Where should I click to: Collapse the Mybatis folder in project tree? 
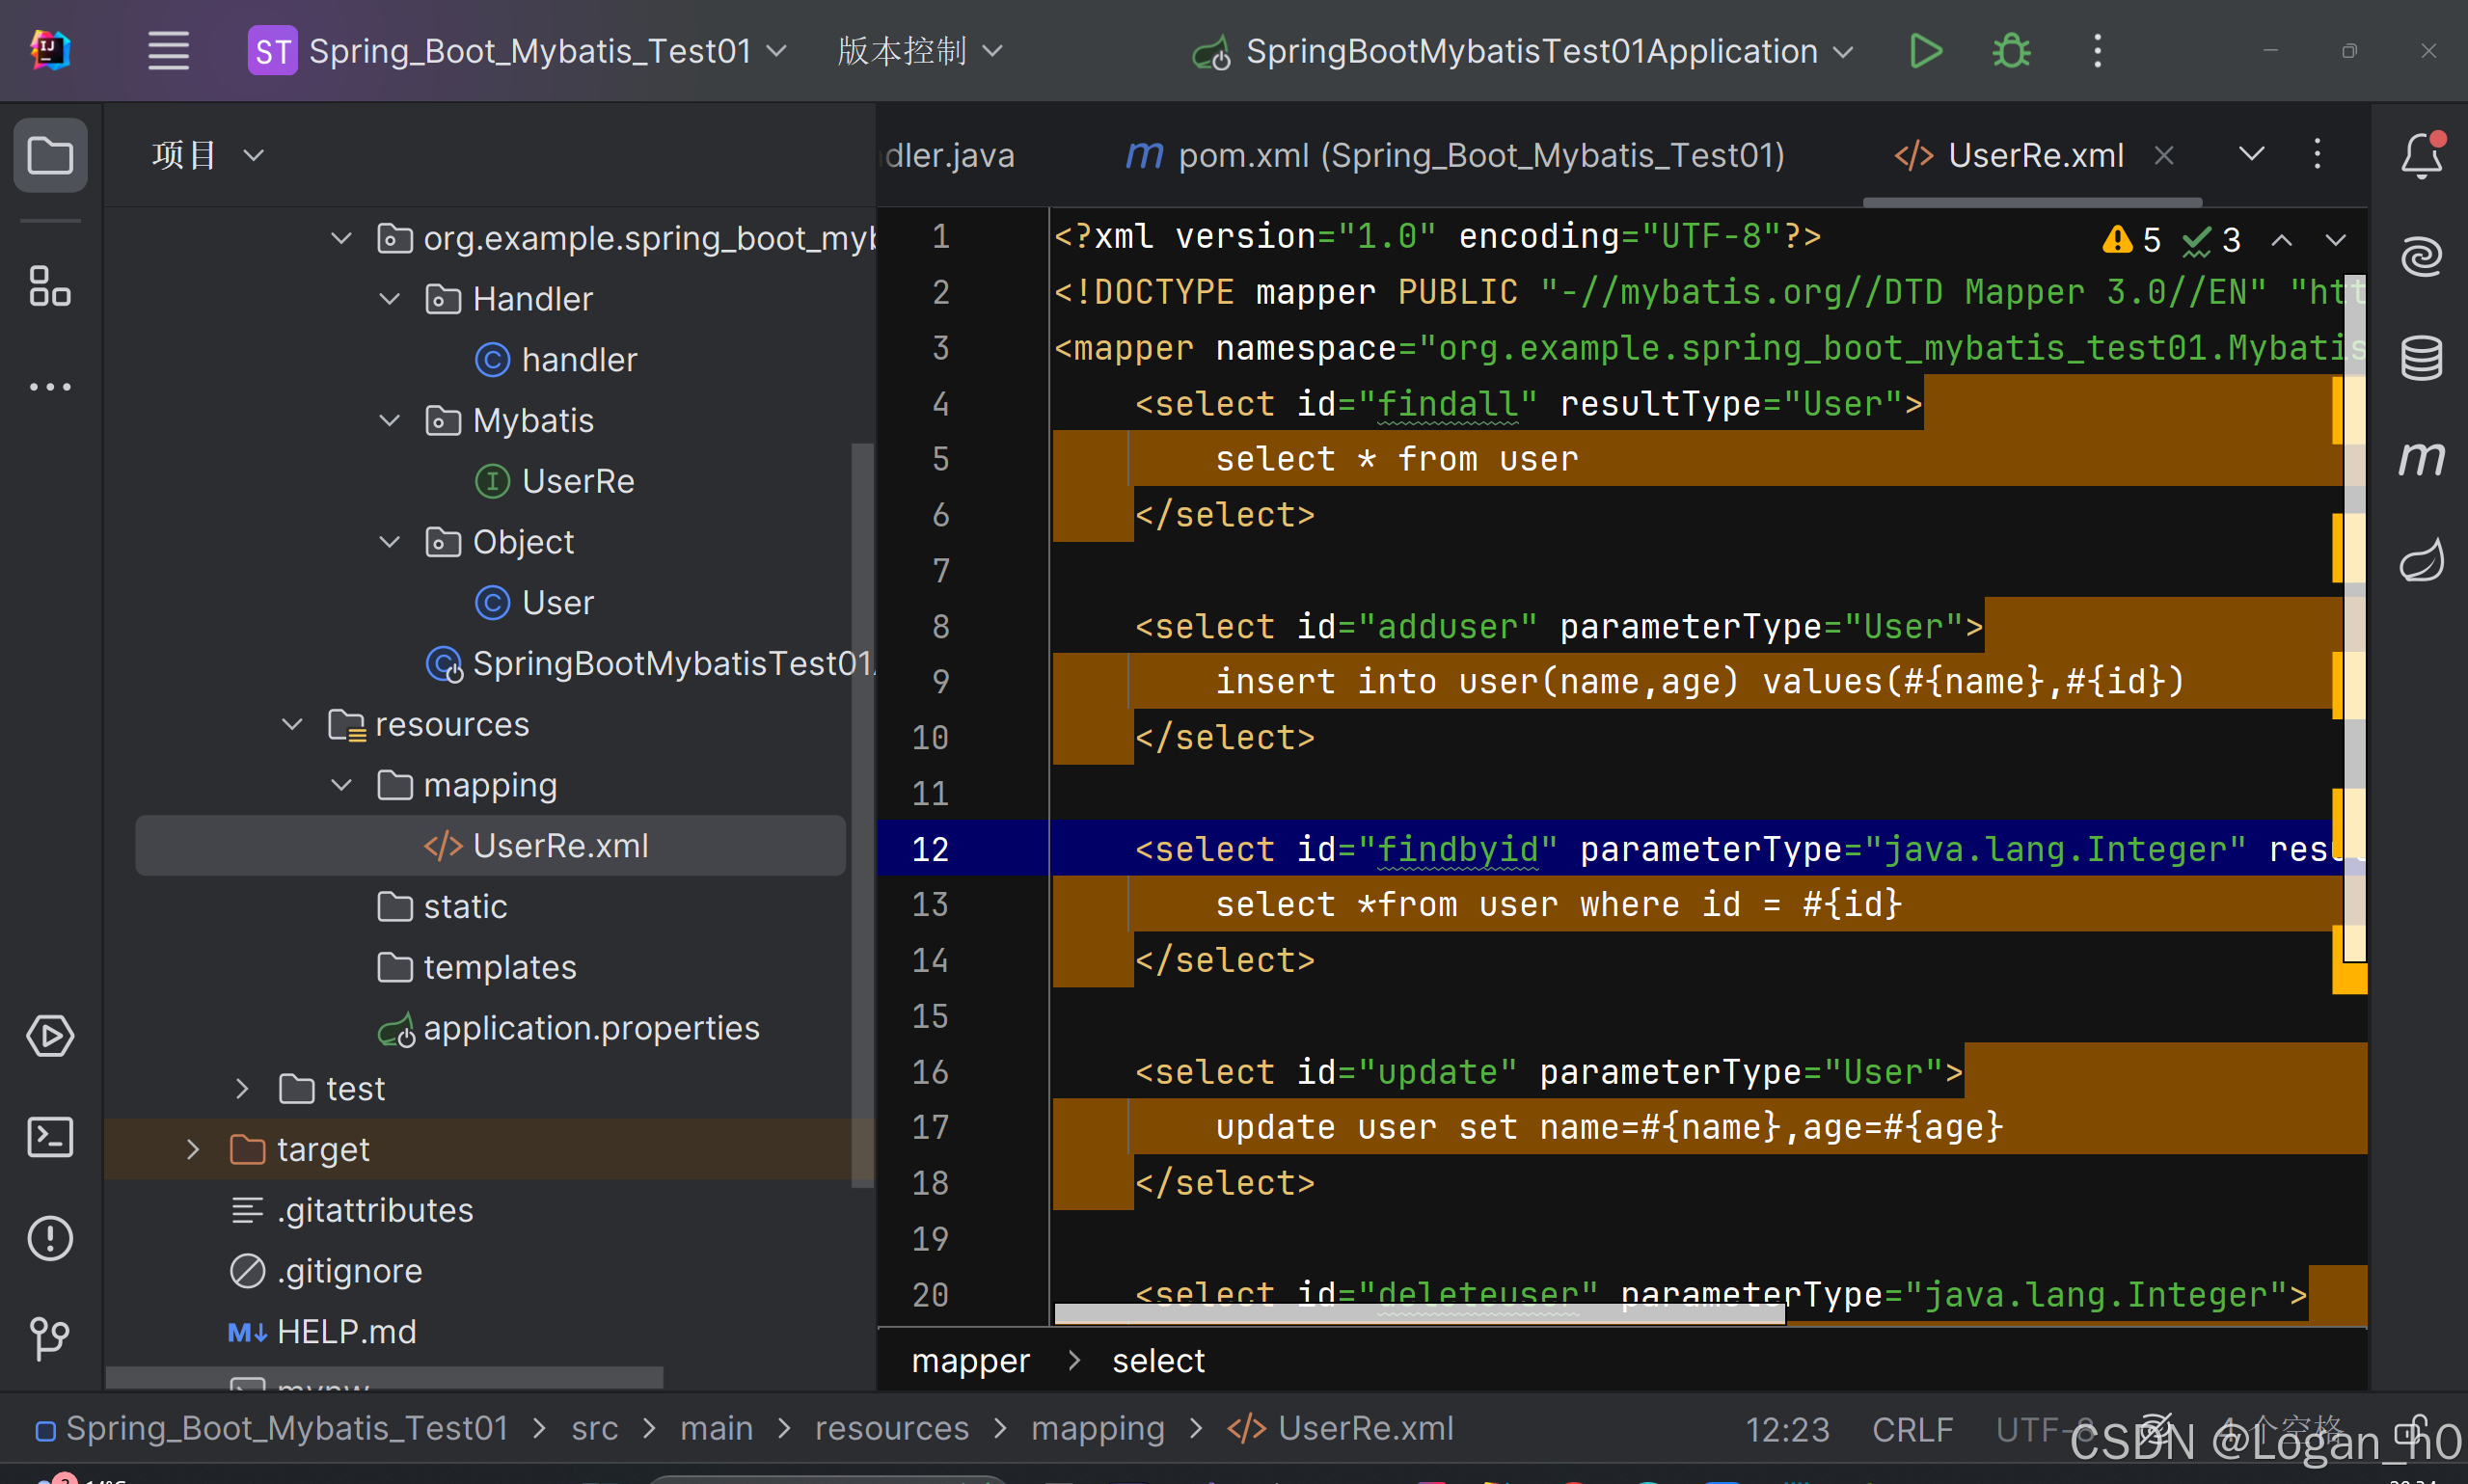[x=388, y=420]
